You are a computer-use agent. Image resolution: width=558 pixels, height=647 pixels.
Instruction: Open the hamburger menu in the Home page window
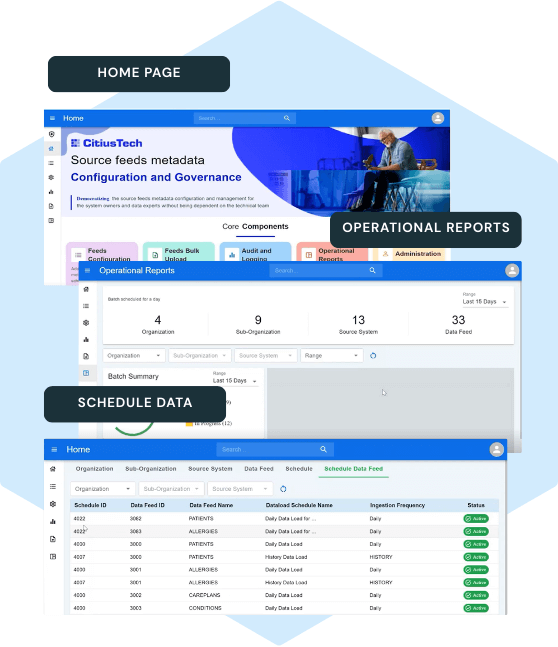[x=52, y=118]
